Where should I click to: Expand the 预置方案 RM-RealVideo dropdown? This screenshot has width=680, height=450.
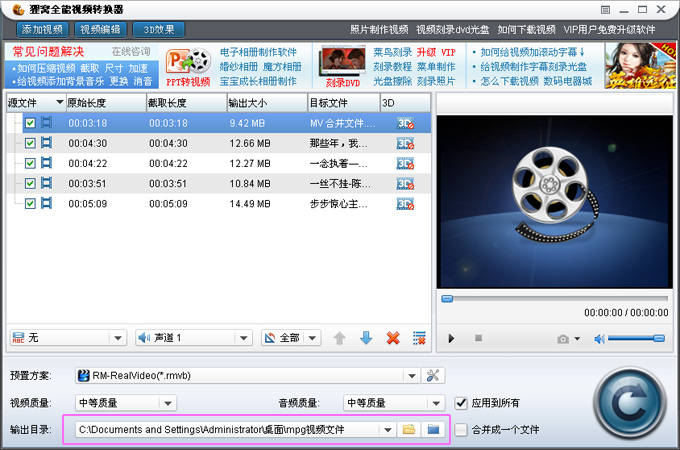(411, 376)
